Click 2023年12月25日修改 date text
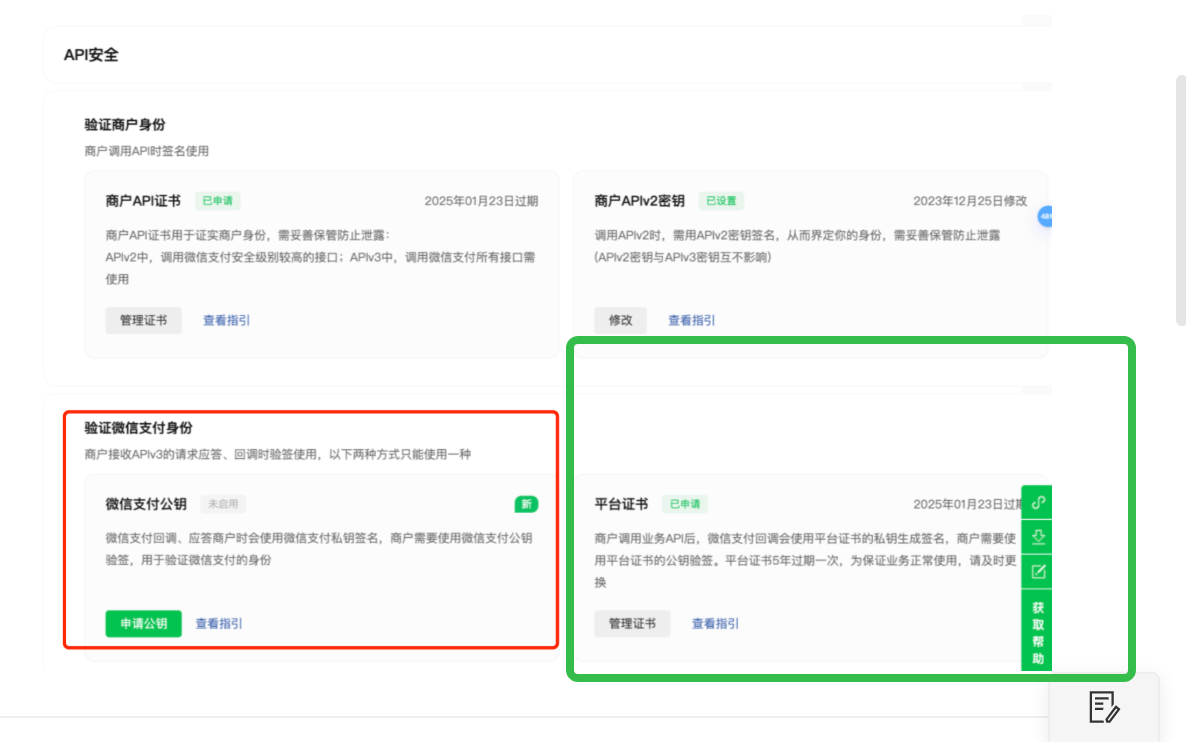This screenshot has width=1186, height=742. (x=970, y=200)
